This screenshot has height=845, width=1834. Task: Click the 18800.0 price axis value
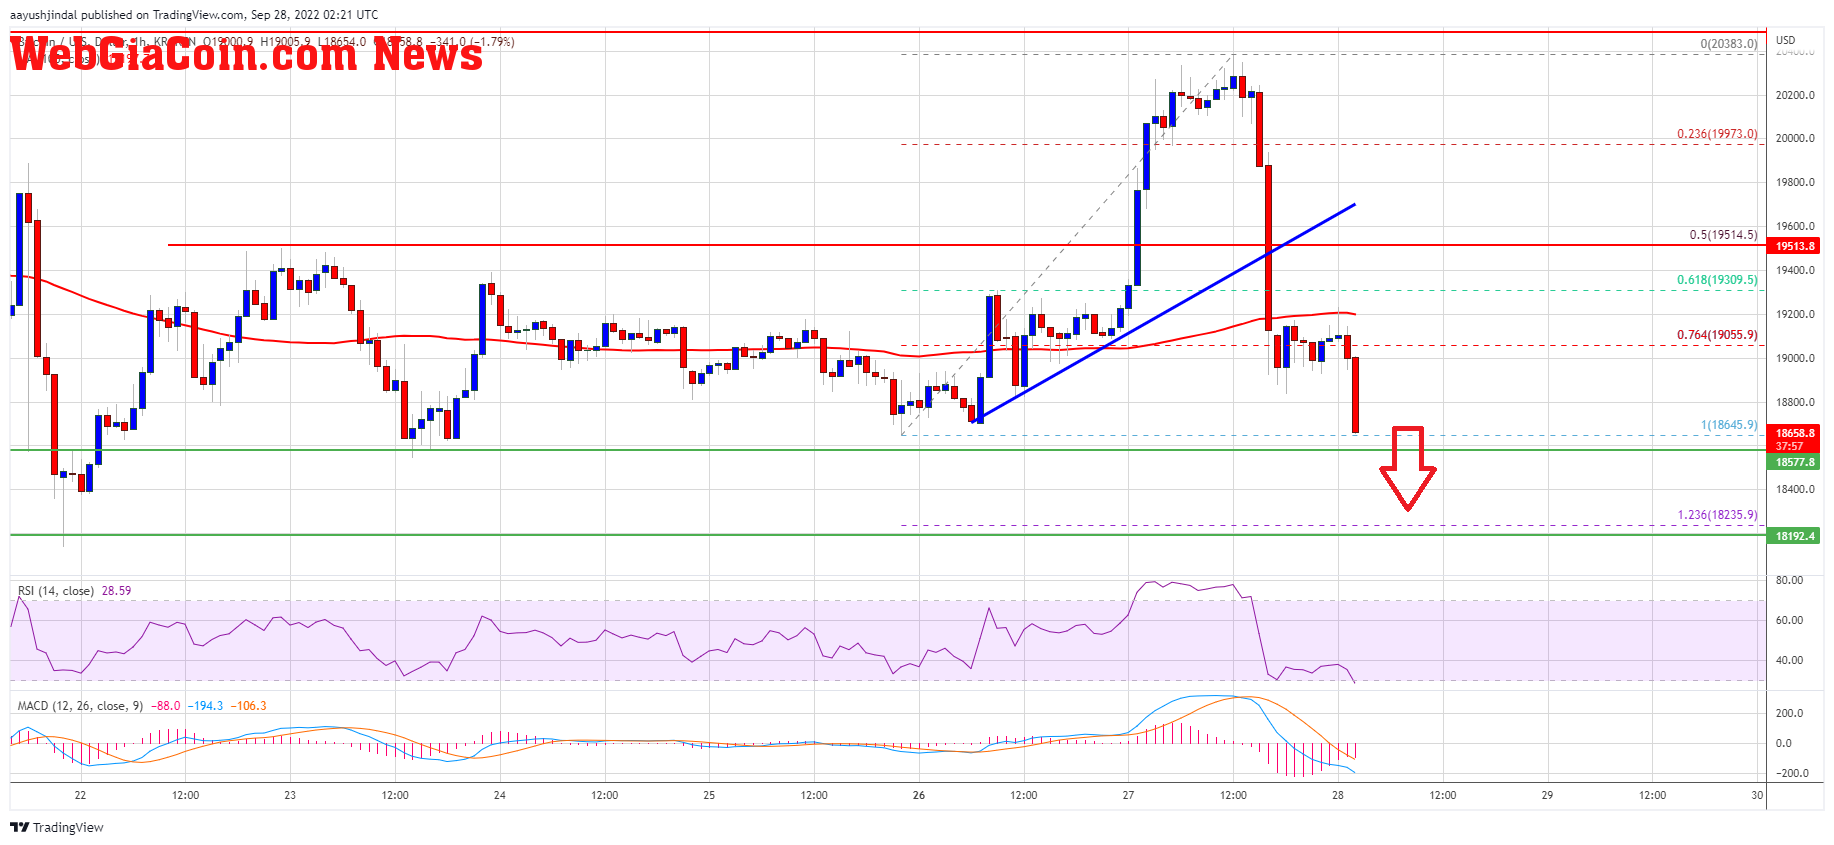1795,402
